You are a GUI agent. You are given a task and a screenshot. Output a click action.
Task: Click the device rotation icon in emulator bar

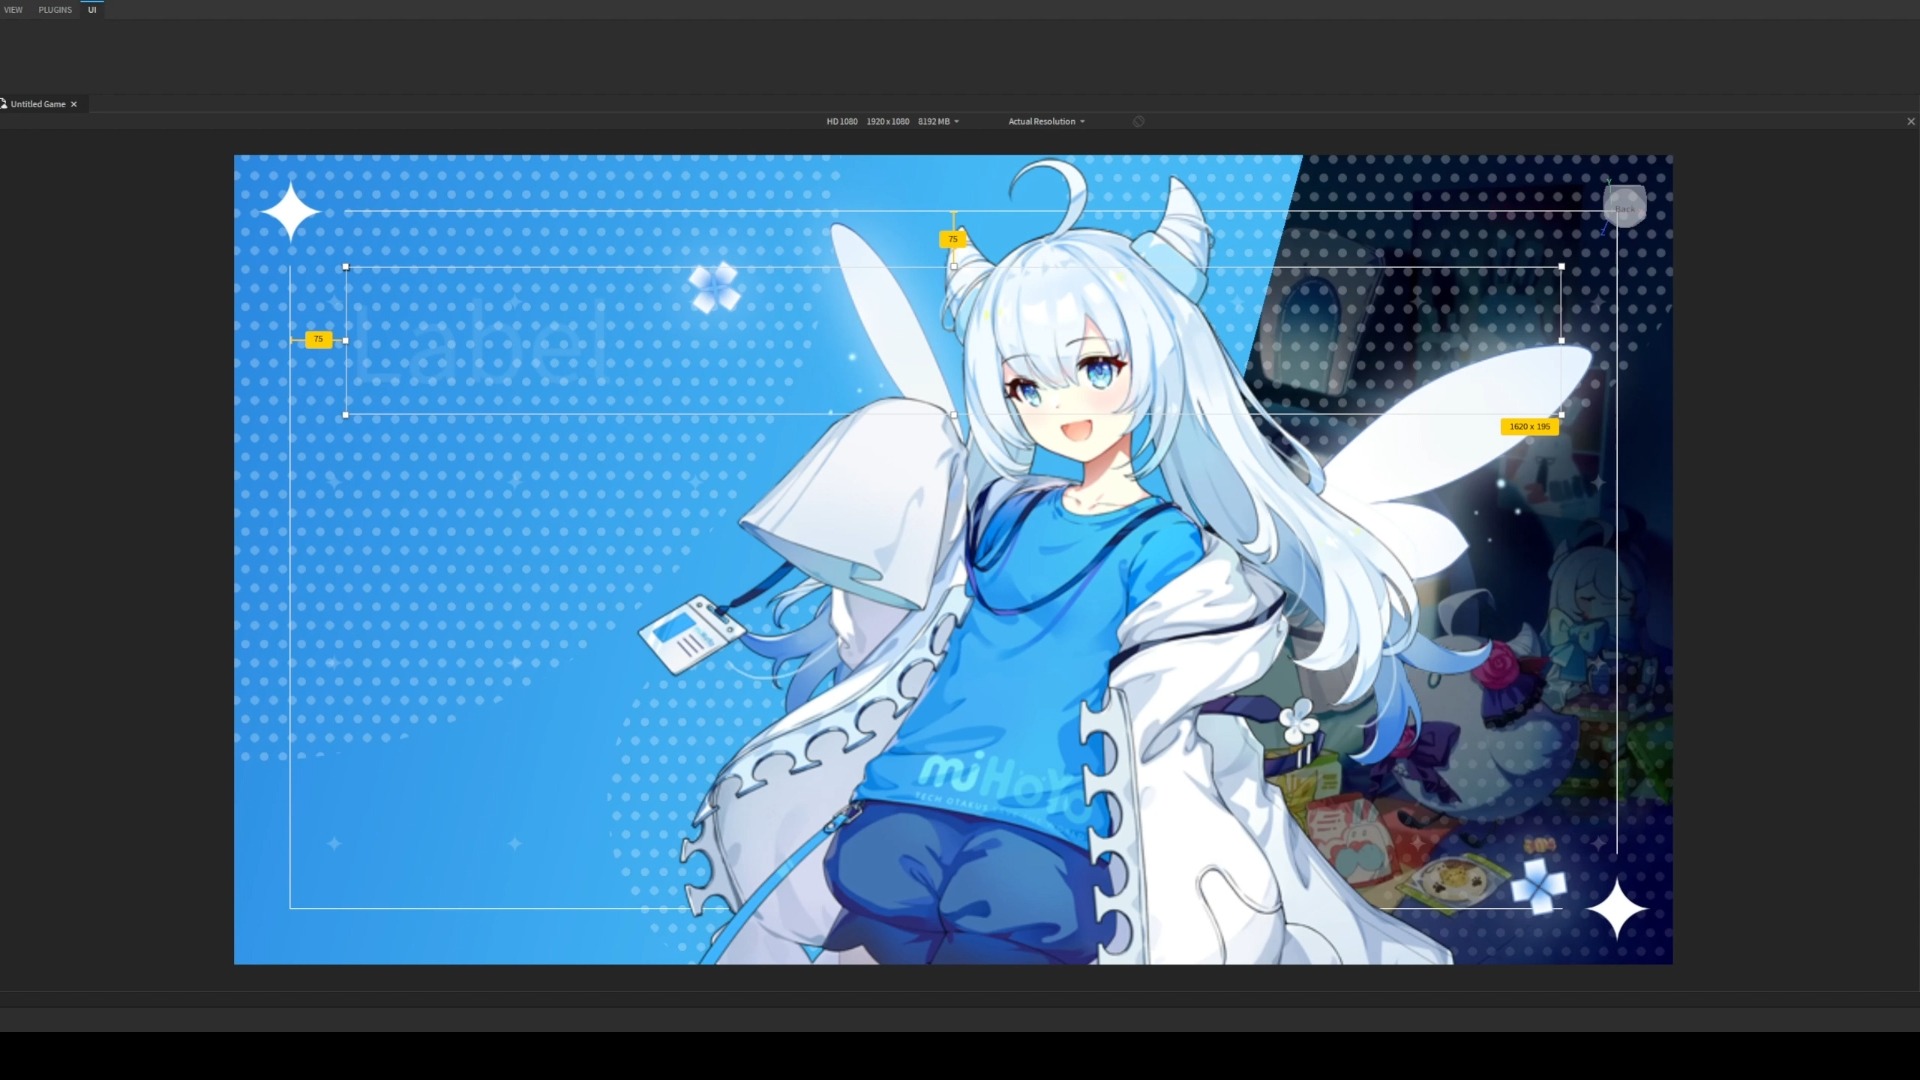(1138, 121)
